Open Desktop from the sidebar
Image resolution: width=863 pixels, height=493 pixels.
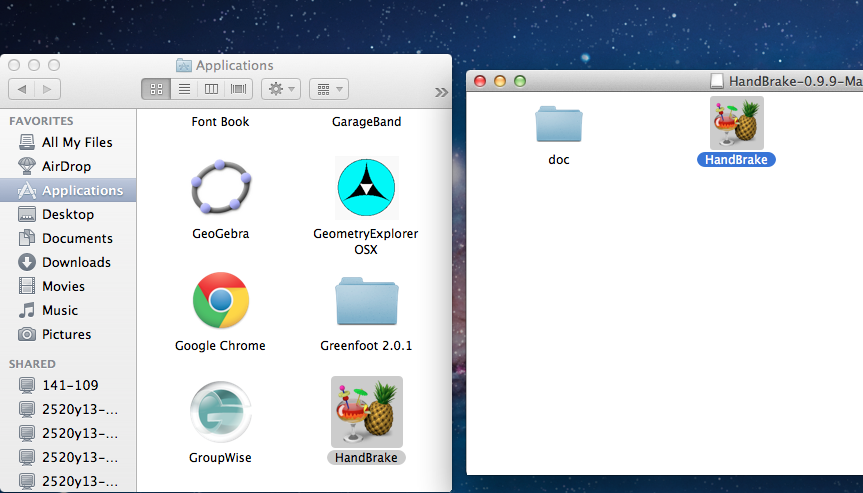tap(68, 214)
